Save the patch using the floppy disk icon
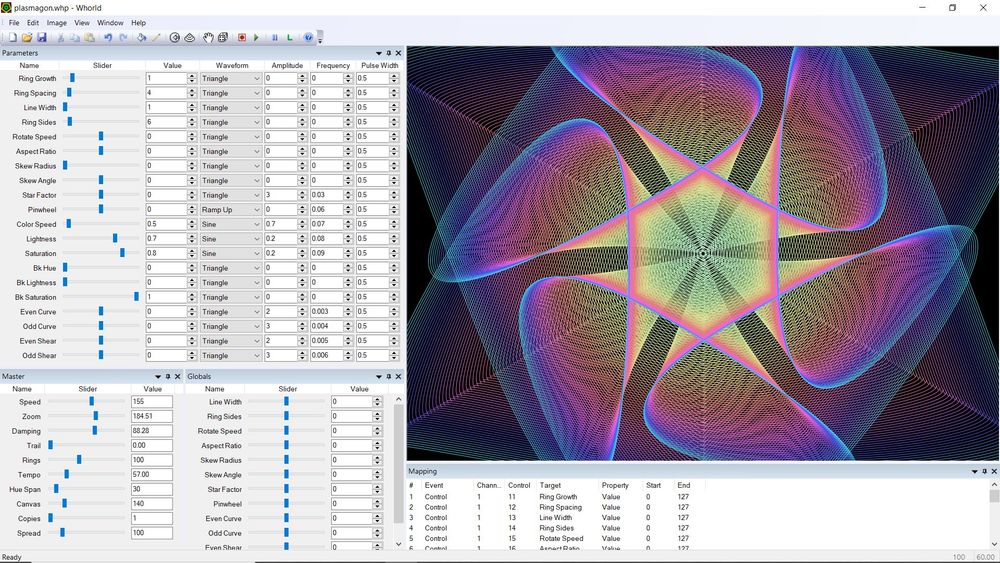The image size is (1000, 563). pos(42,38)
